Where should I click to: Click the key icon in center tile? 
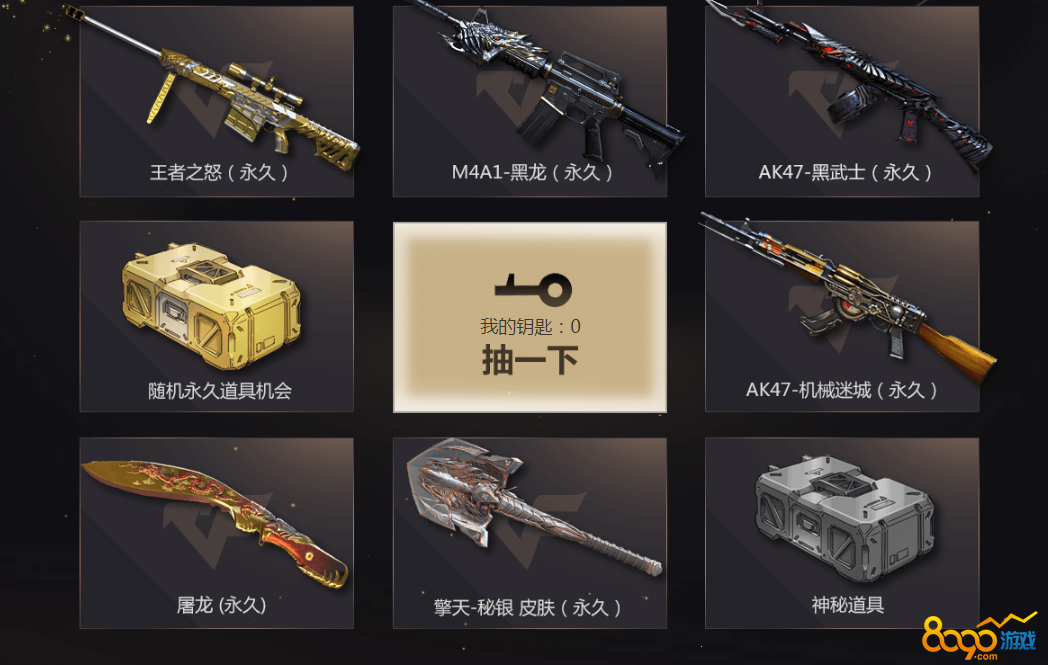point(533,288)
